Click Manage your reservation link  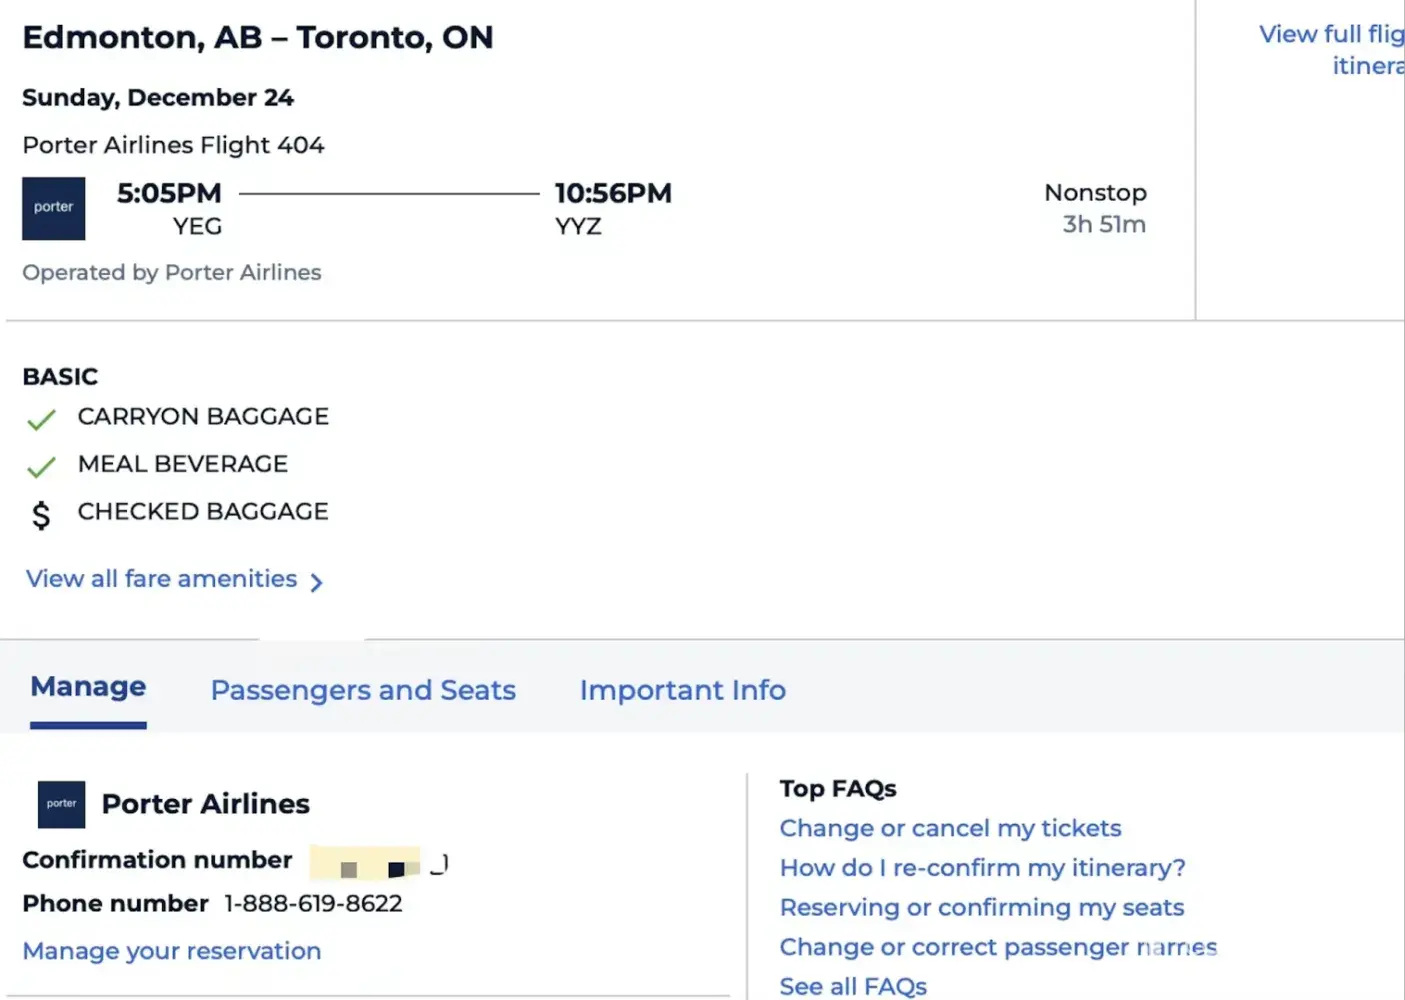(x=172, y=951)
